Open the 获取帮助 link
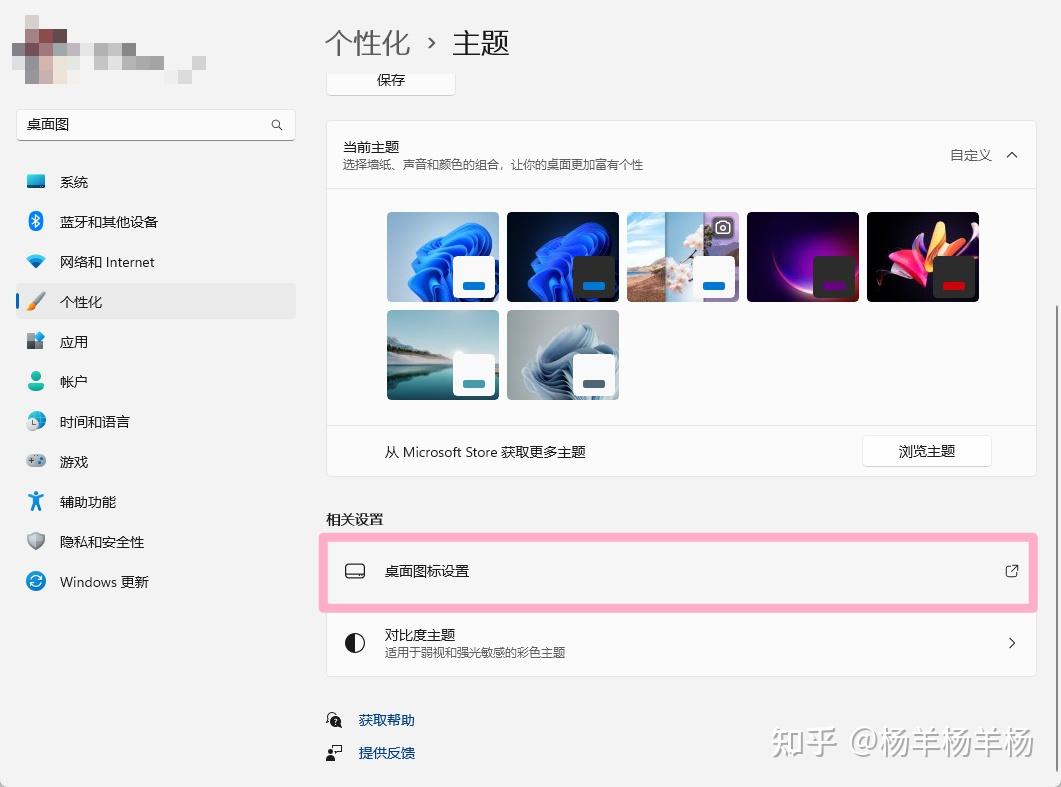The height and width of the screenshot is (787, 1061). [386, 720]
